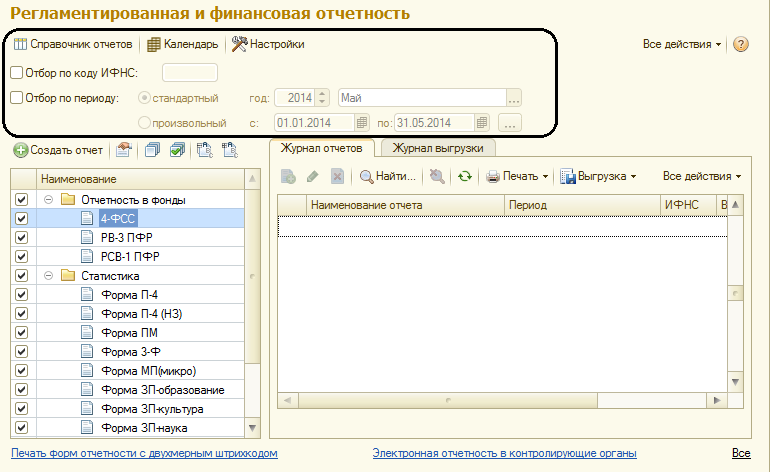Open Справочник отчетов from toolbar
Viewport: 770px width, 472px height.
click(73, 44)
